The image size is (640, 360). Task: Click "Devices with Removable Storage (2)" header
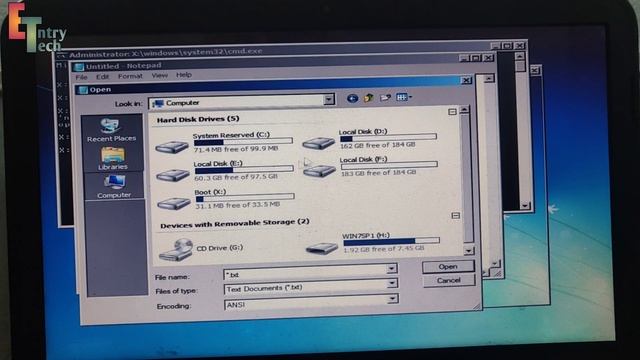click(x=235, y=224)
